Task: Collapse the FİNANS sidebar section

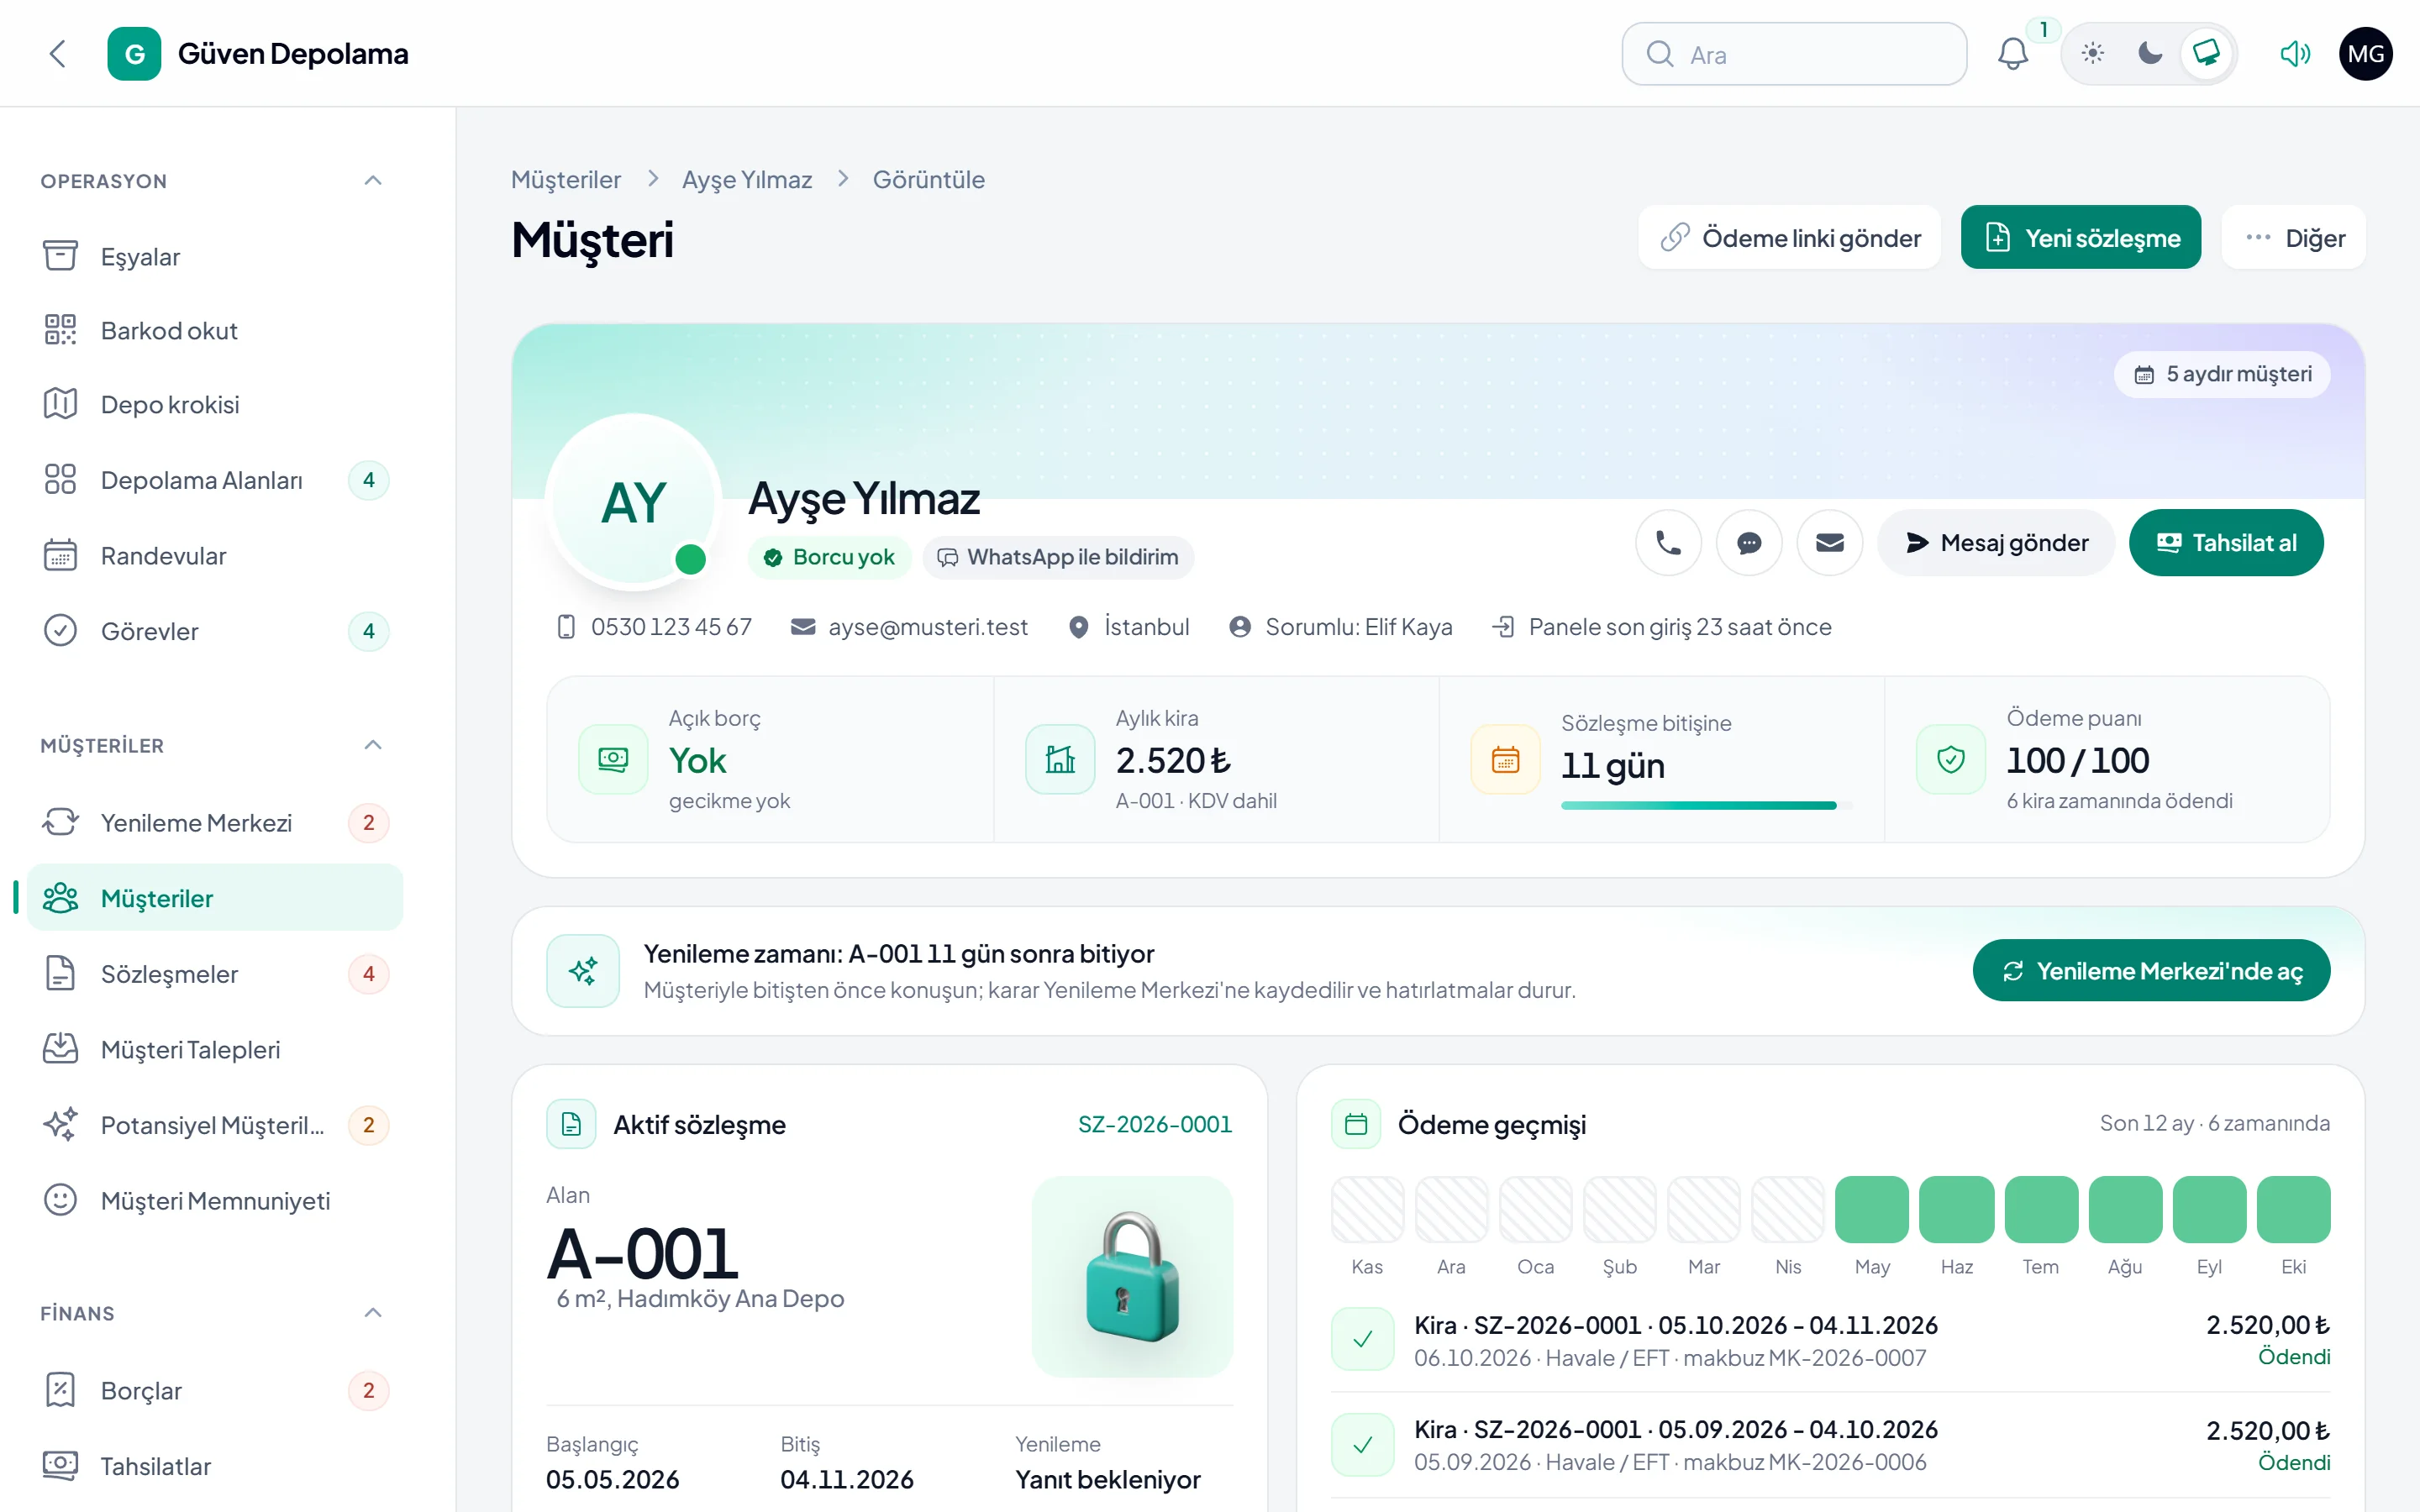Action: point(373,1313)
